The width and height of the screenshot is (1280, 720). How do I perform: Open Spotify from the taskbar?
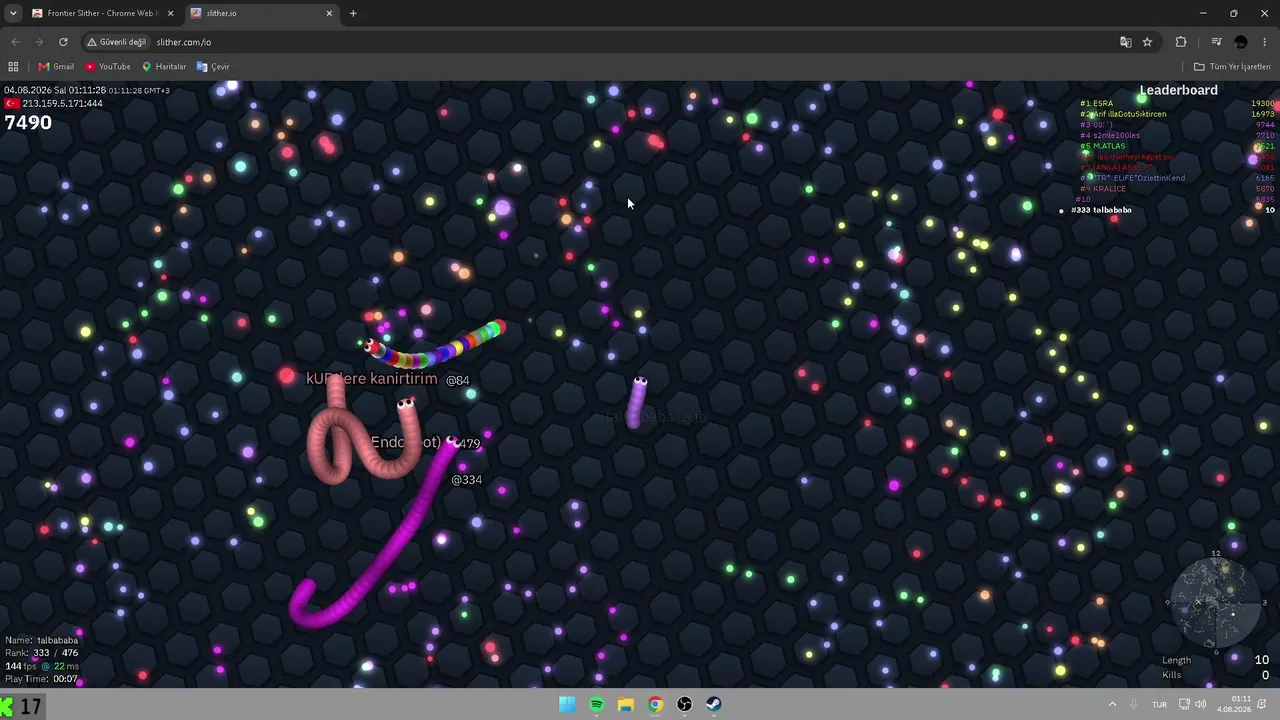pos(597,704)
